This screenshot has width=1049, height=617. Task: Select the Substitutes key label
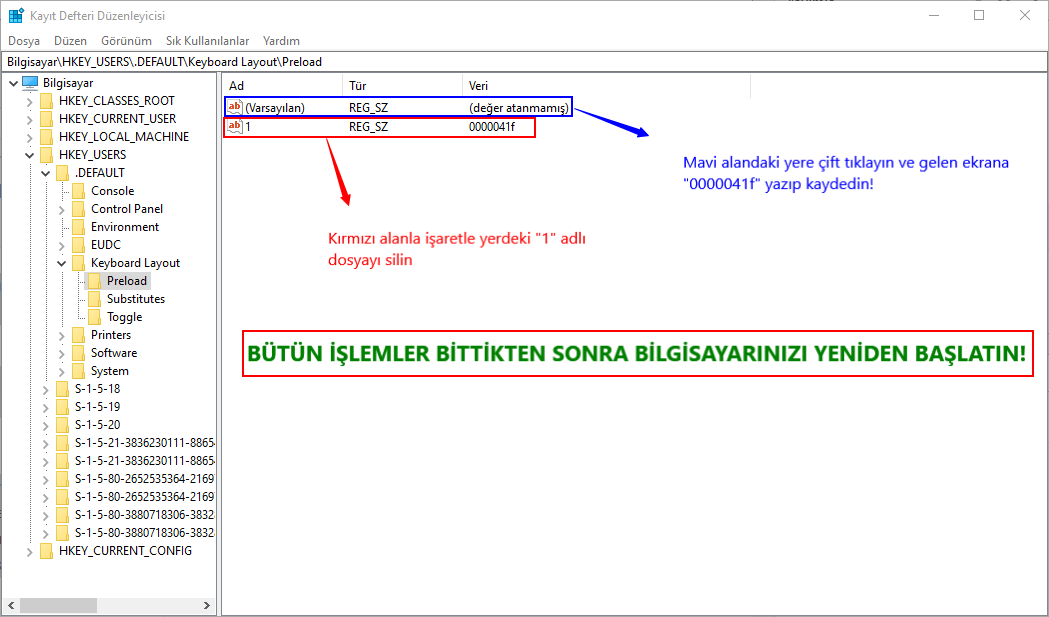[x=136, y=299]
